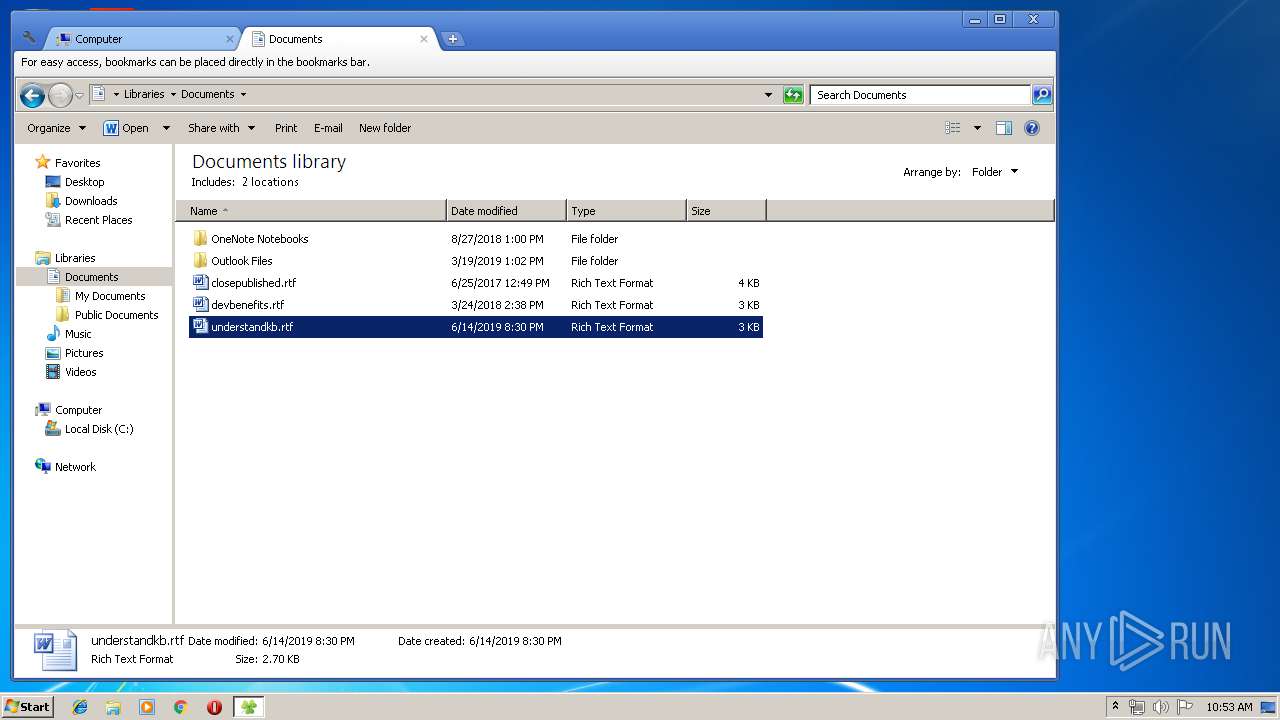The image size is (1280, 720).
Task: Click the 2 locations link
Action: (270, 182)
